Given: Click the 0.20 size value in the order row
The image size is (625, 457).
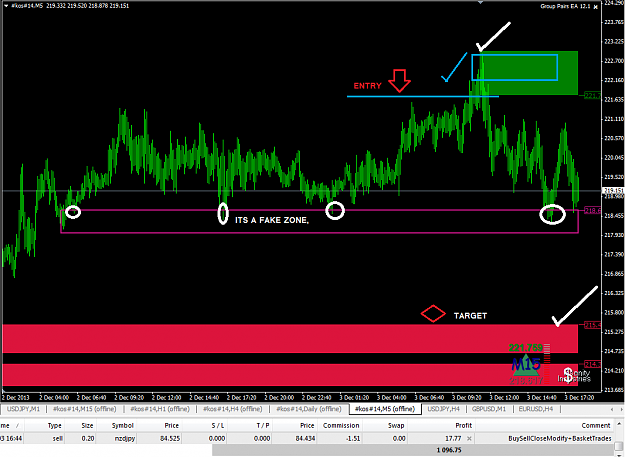Looking at the screenshot, I should [87, 438].
